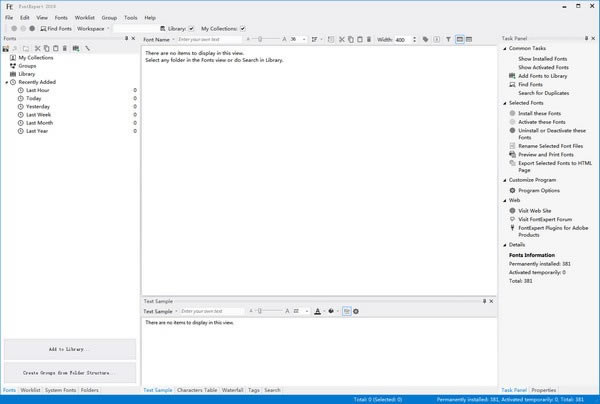Click Show Installed Fonts link
600x404 pixels.
(543, 59)
